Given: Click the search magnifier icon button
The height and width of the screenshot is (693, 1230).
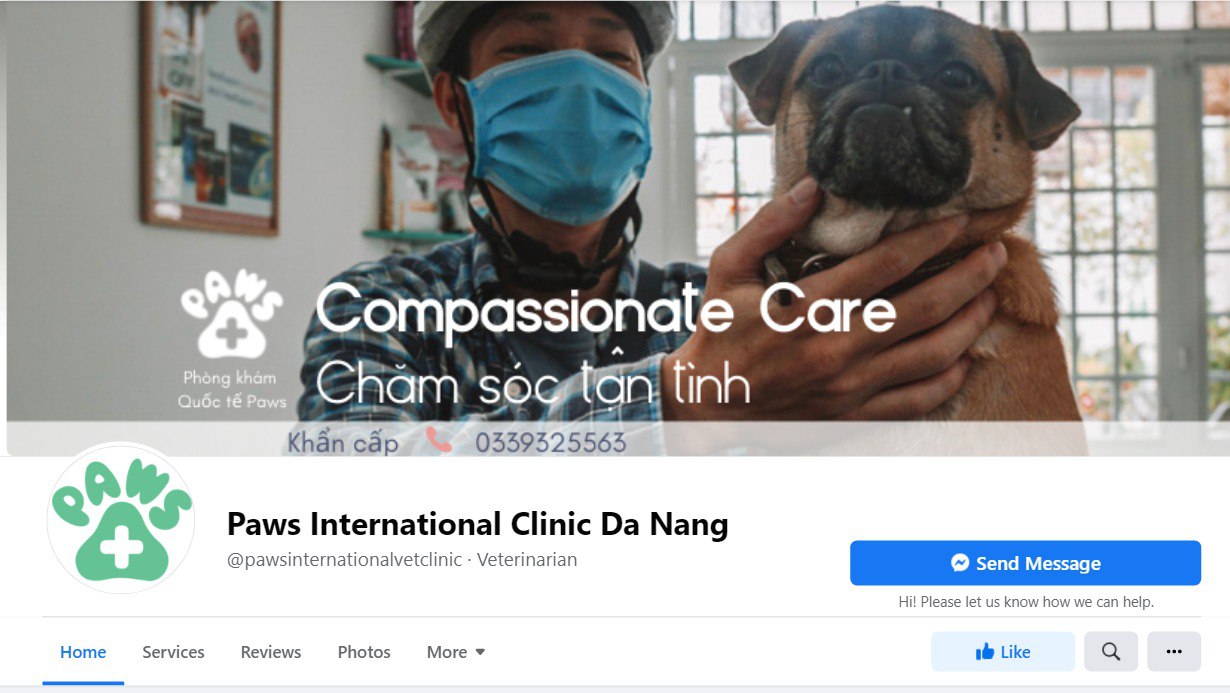Looking at the screenshot, I should (x=1111, y=652).
